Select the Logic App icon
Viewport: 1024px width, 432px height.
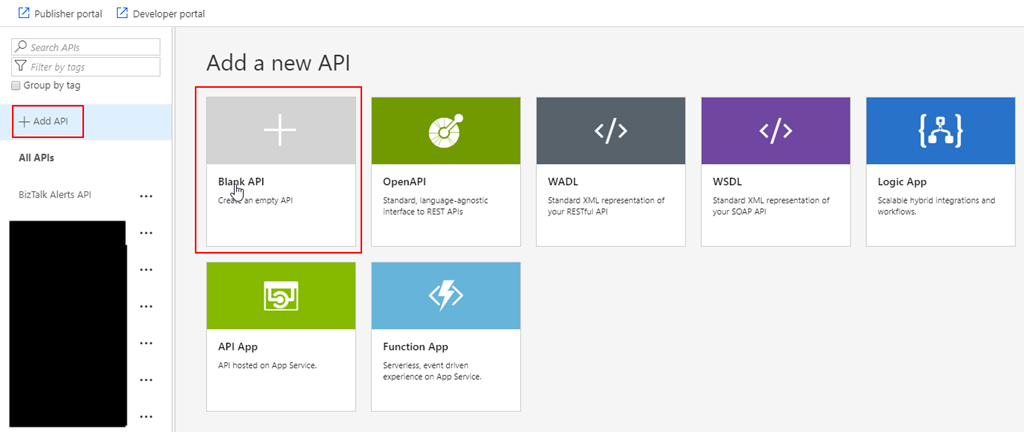pos(939,131)
